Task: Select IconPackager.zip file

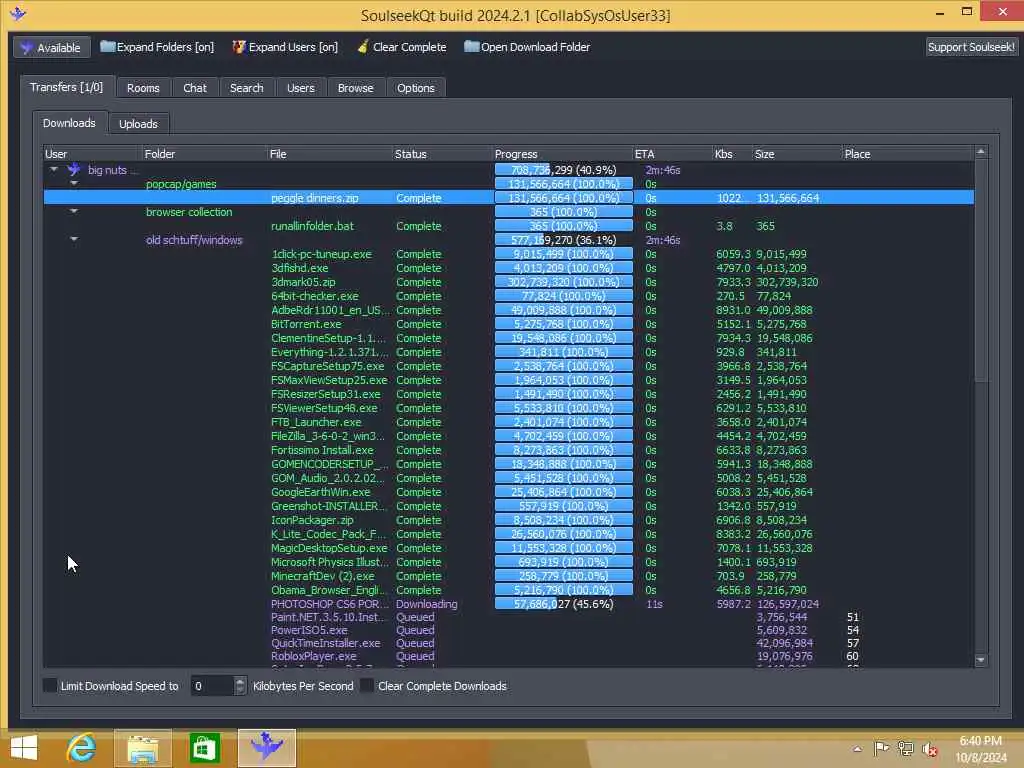Action: pyautogui.click(x=312, y=520)
